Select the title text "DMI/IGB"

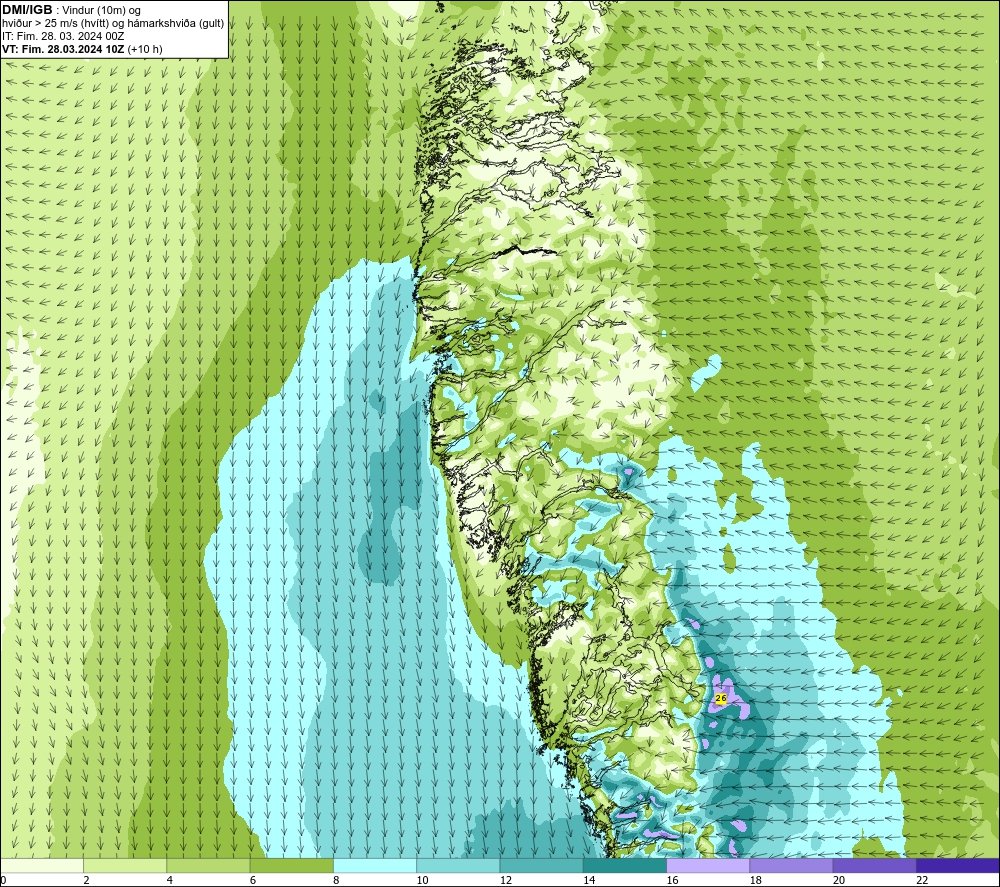point(27,10)
